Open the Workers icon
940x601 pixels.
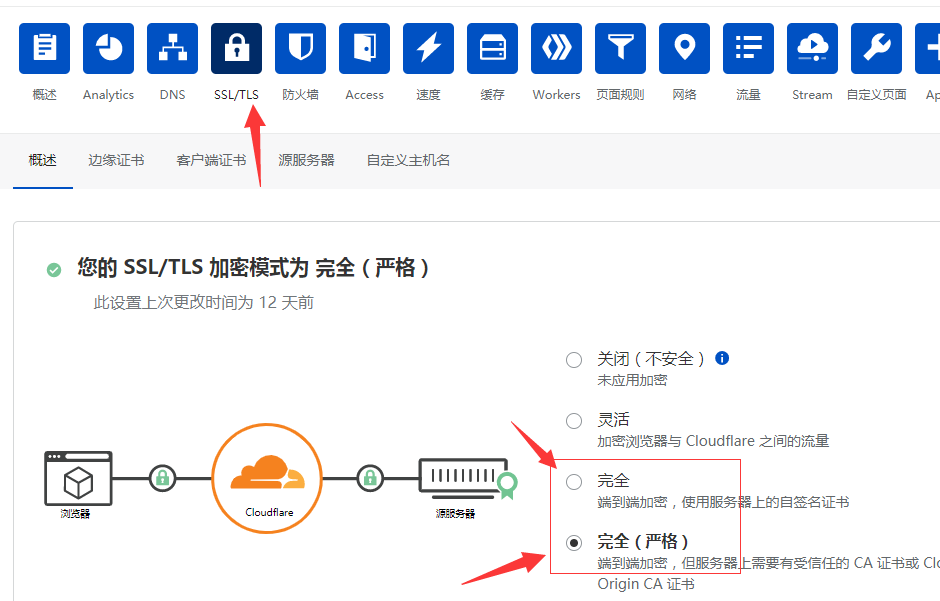click(x=556, y=49)
